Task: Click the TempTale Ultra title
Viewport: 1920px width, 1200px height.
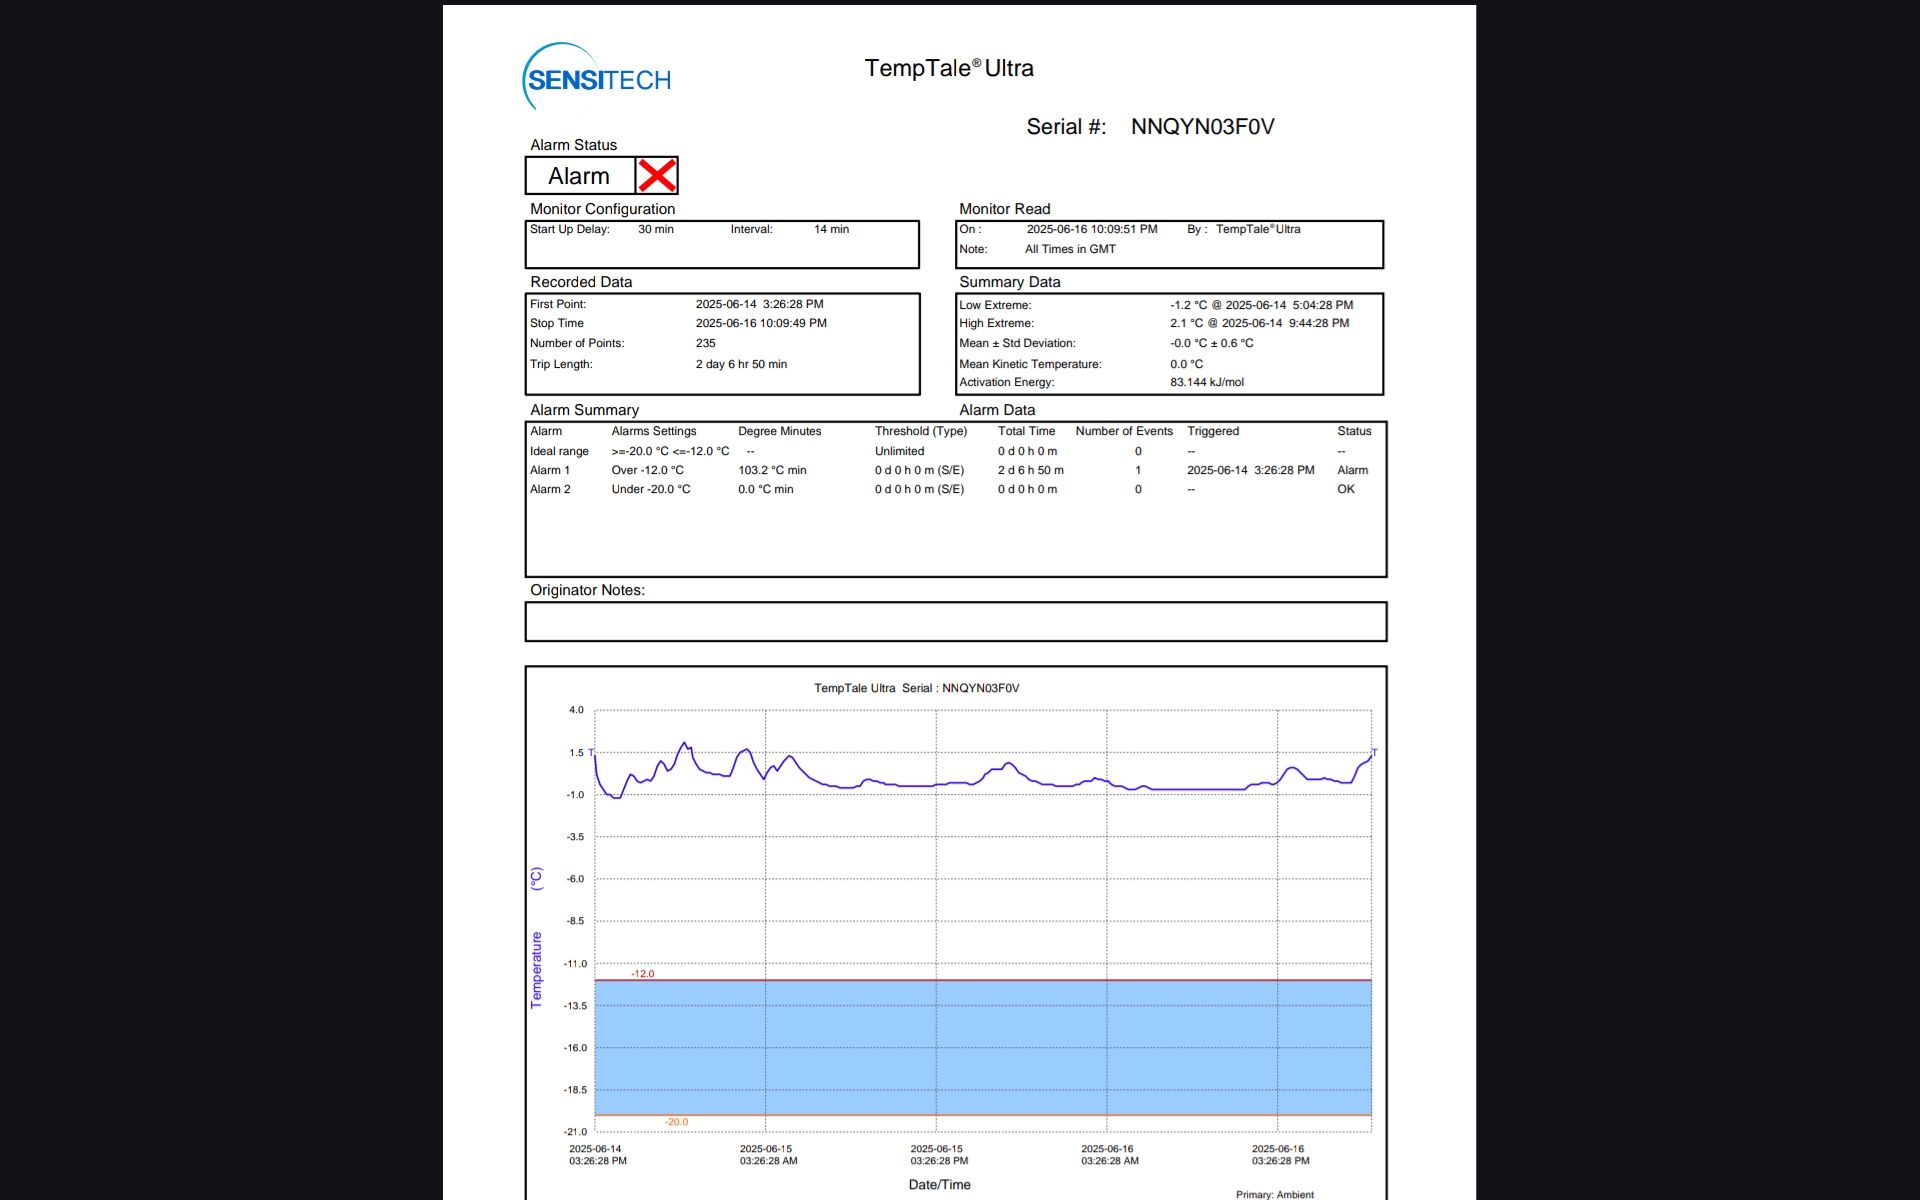Action: coord(949,68)
